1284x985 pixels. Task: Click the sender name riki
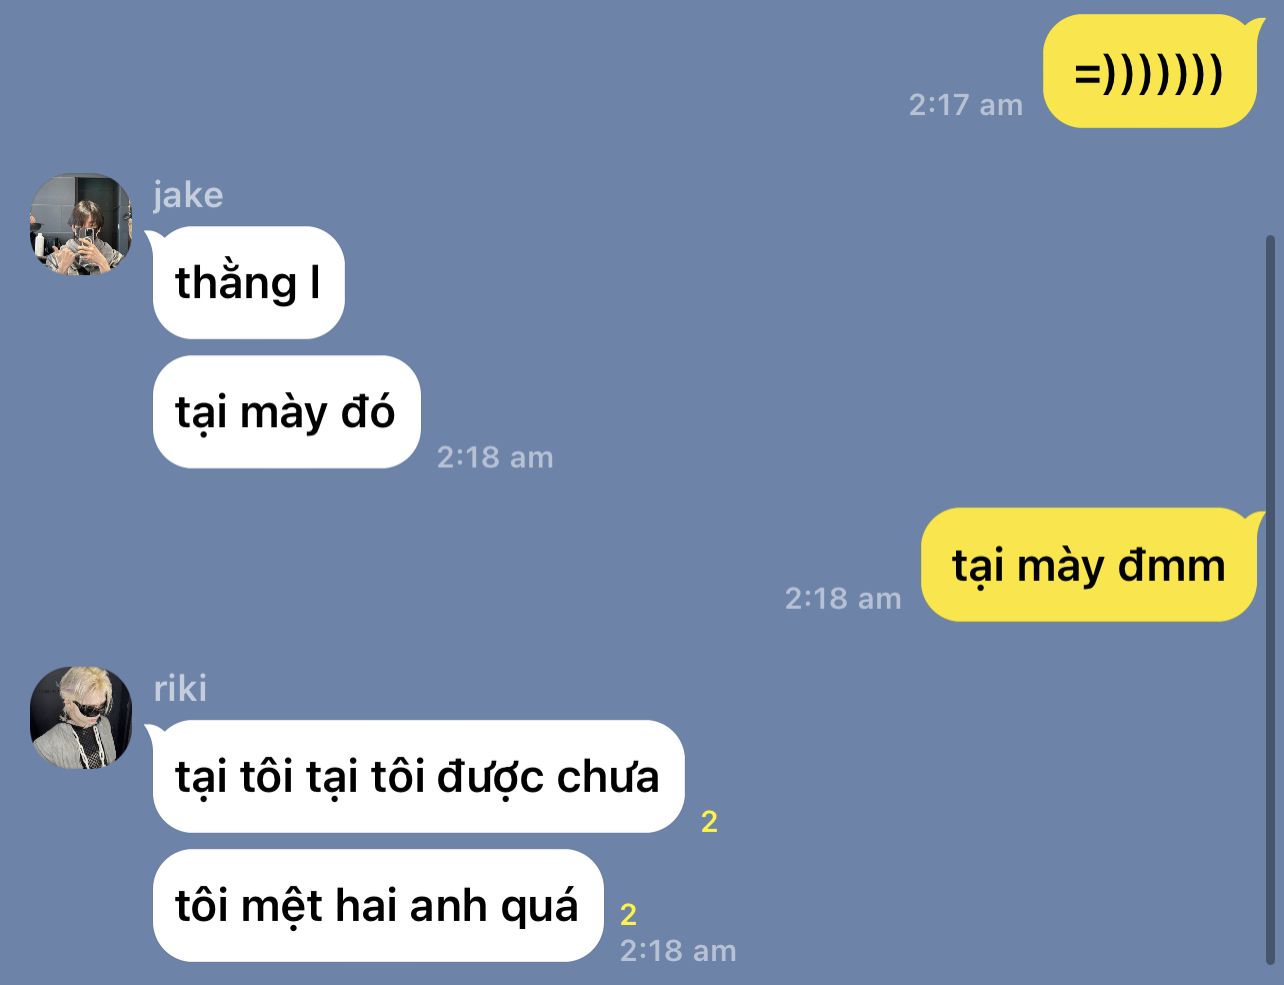point(180,688)
